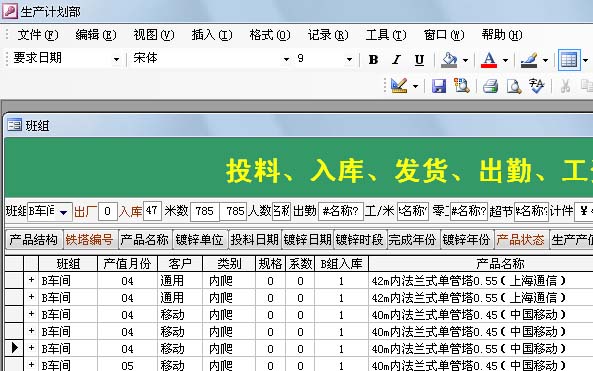Open the 宋体 font name dropdown
Viewport: 593px width, 371px height.
click(x=286, y=59)
